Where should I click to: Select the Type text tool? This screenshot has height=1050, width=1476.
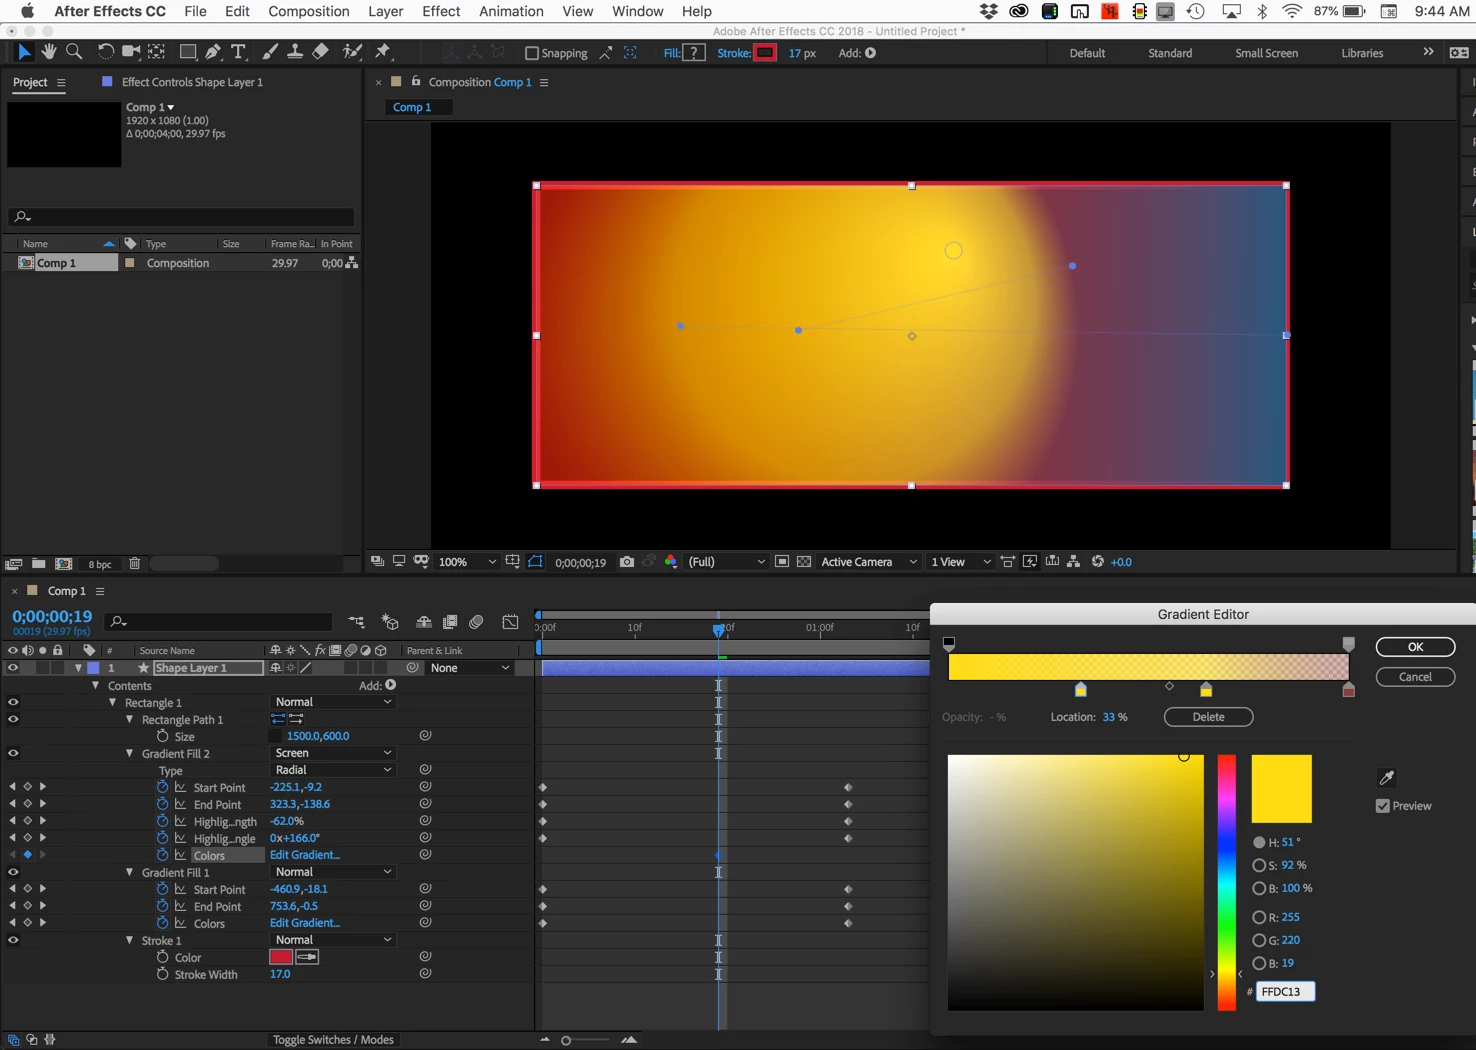pyautogui.click(x=238, y=52)
